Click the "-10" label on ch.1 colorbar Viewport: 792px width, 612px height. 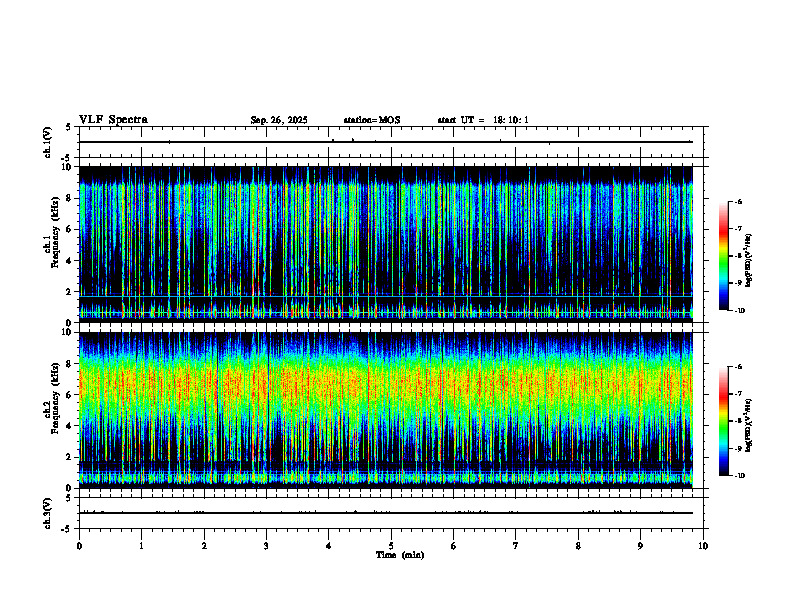pos(740,311)
